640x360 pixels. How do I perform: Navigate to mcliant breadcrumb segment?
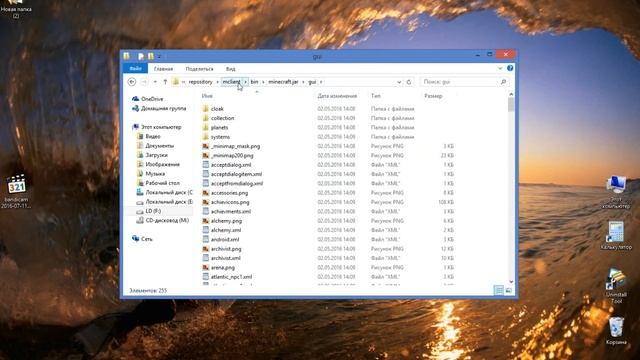coord(231,82)
